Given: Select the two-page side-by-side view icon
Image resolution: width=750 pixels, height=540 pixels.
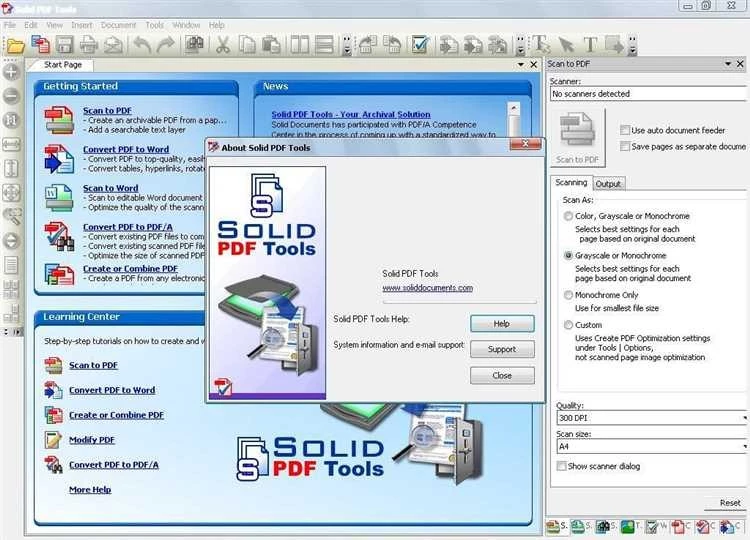Looking at the screenshot, I should click(x=299, y=45).
